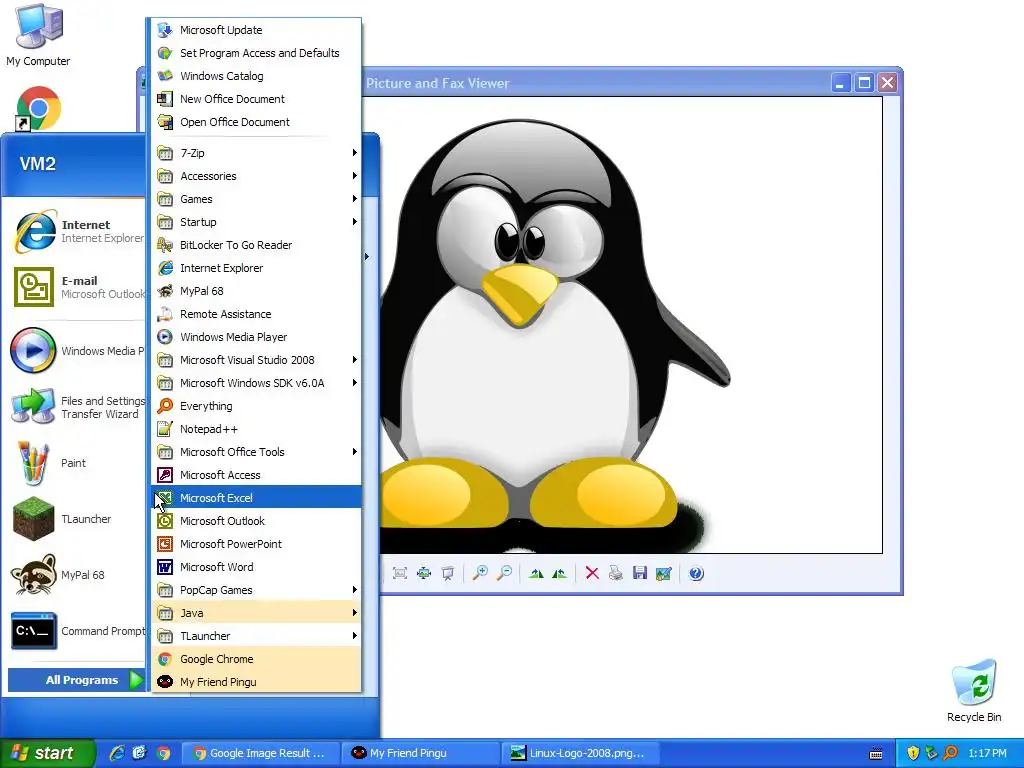Select Microsoft Excel in All Programs
1024x768 pixels.
pyautogui.click(x=257, y=498)
